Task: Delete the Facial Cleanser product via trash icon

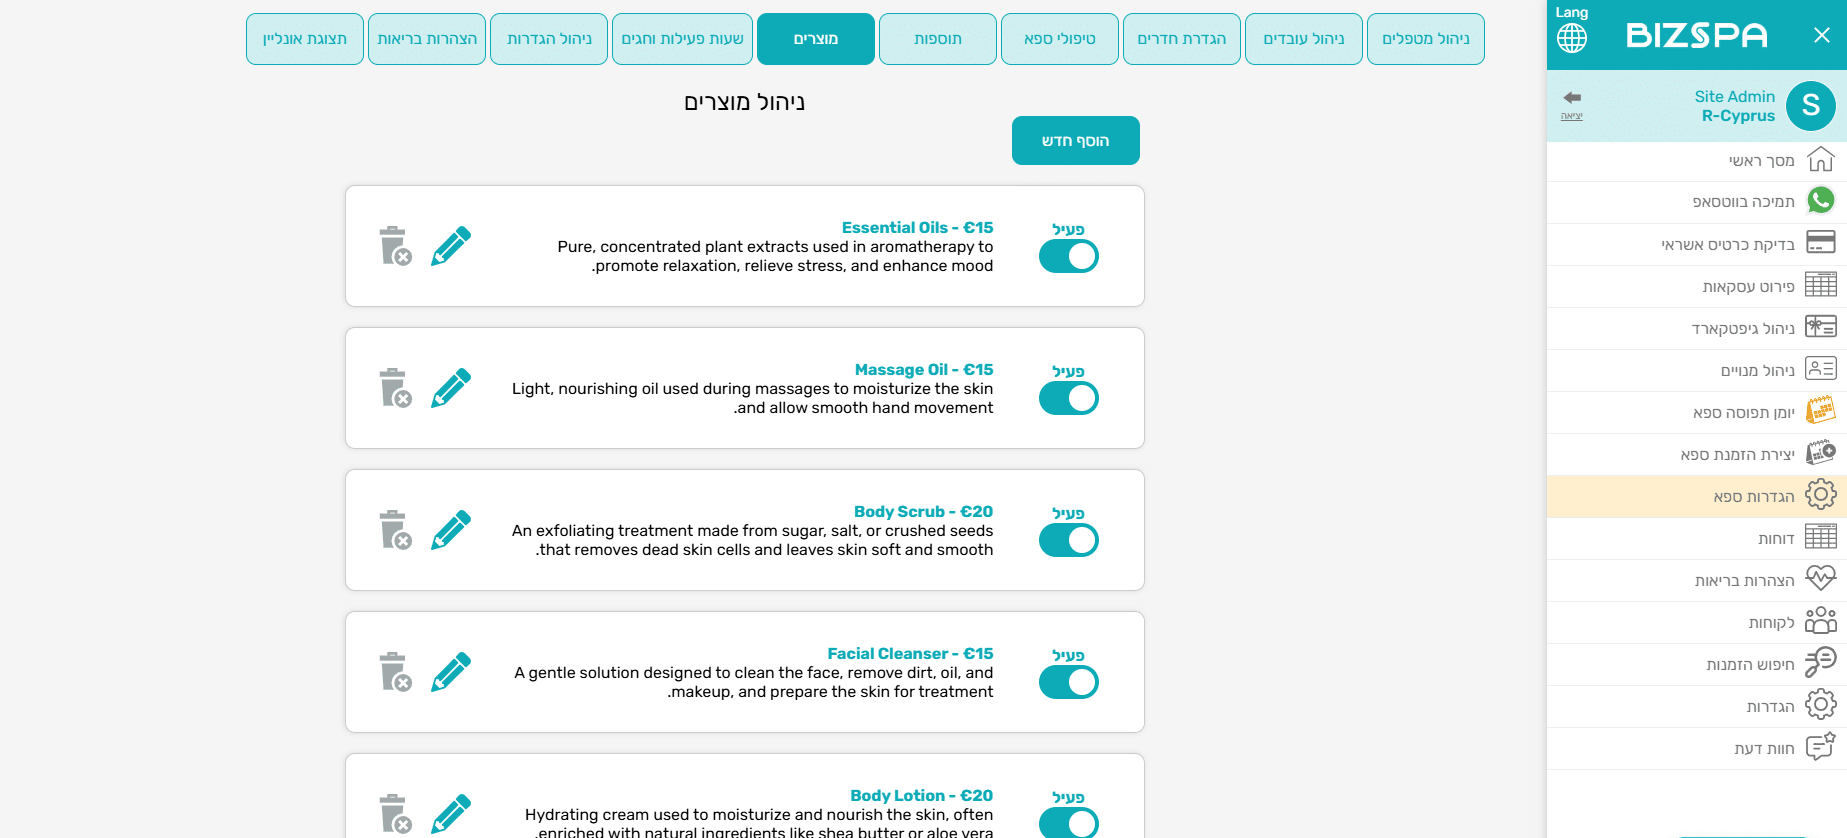Action: click(395, 672)
